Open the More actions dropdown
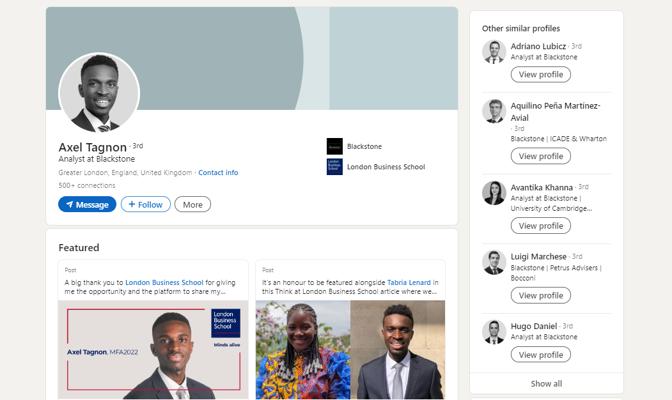Screen dimensions: 672x400 point(193,204)
